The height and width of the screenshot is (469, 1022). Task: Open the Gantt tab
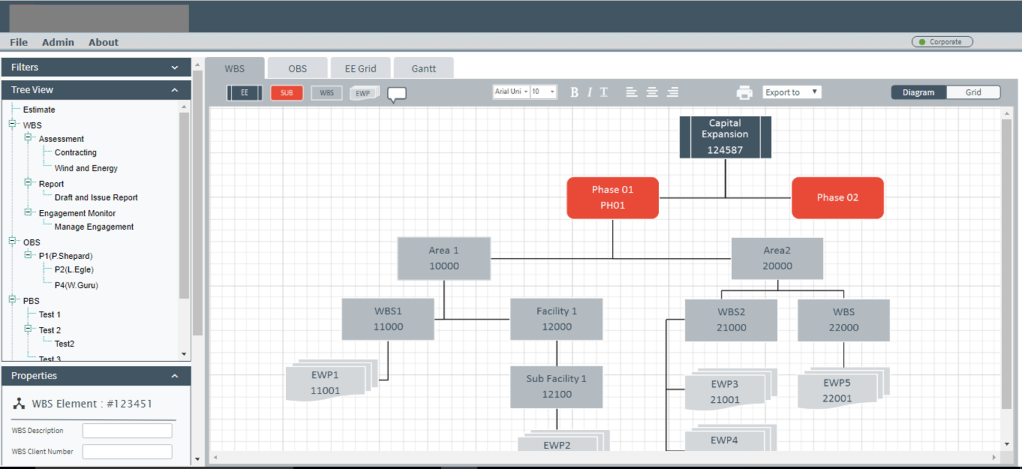click(x=423, y=68)
